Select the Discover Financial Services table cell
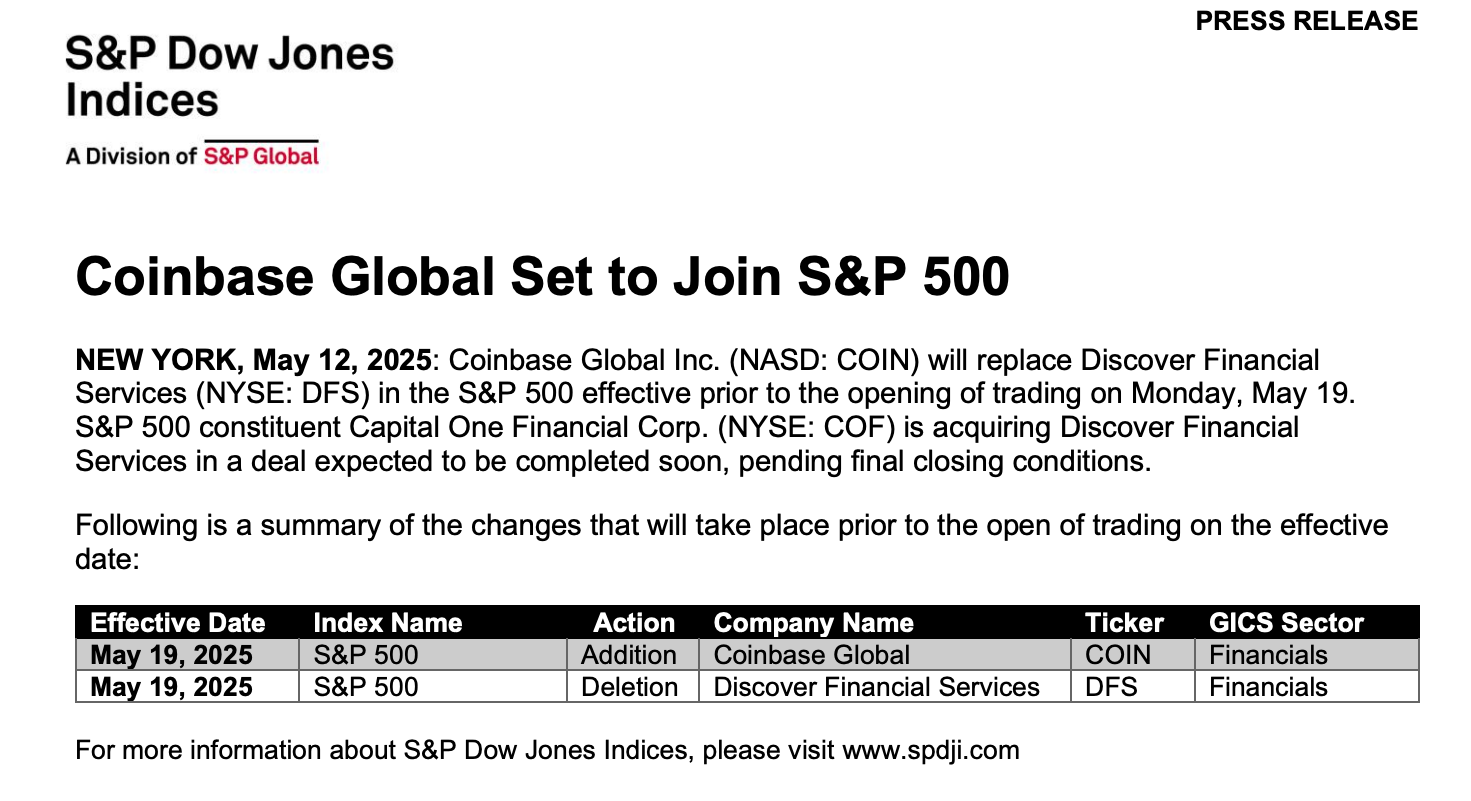 coord(885,687)
